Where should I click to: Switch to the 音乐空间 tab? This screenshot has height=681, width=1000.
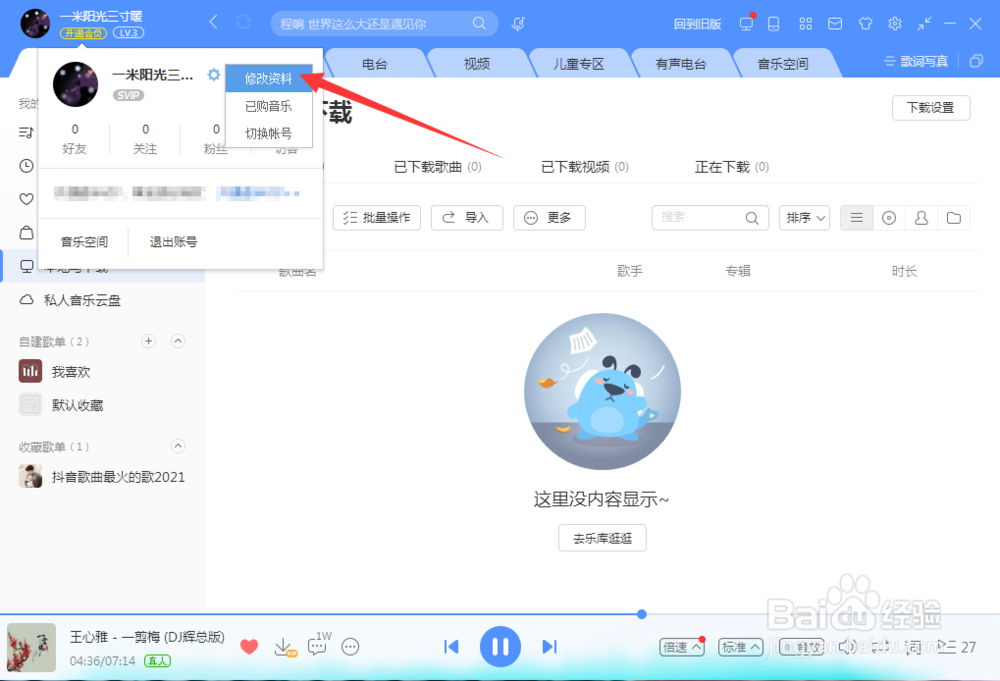pyautogui.click(x=783, y=64)
